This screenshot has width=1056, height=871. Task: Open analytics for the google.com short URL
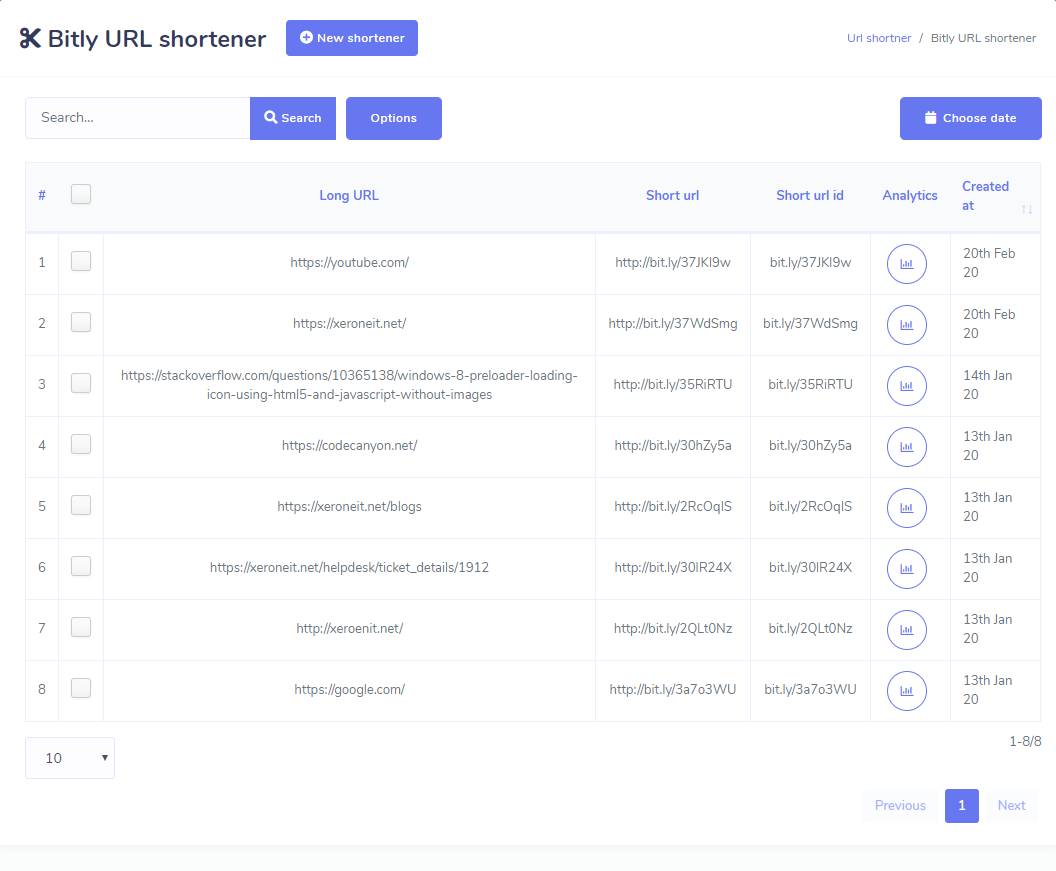[906, 691]
